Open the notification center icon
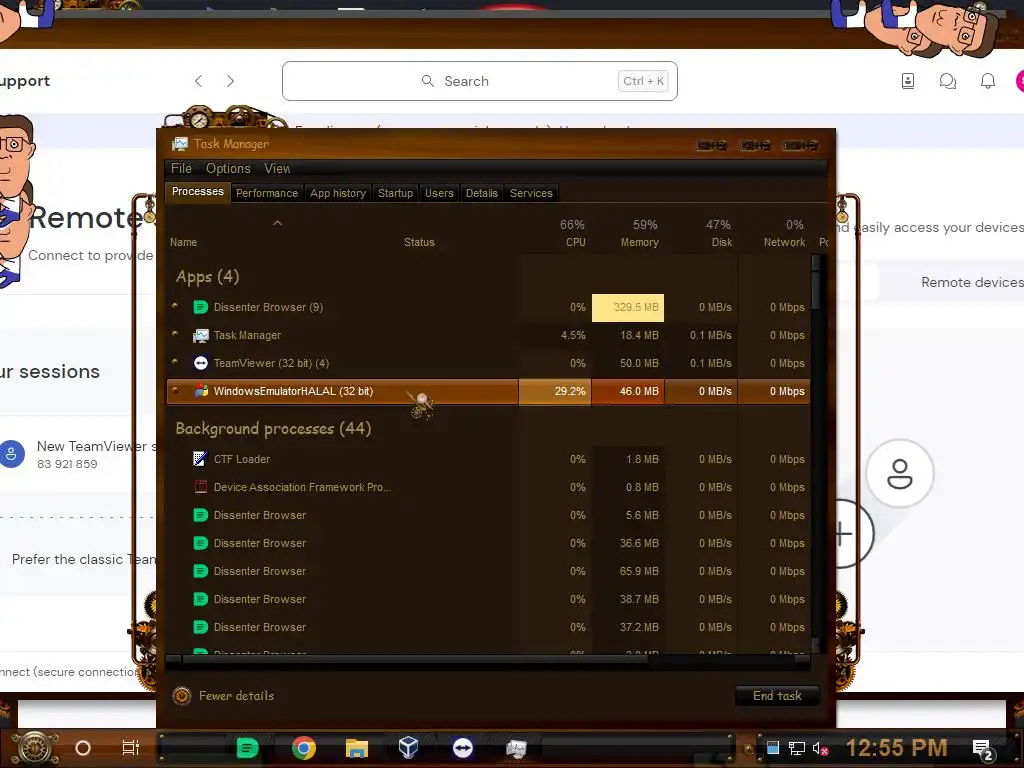The height and width of the screenshot is (768, 1024). (983, 750)
